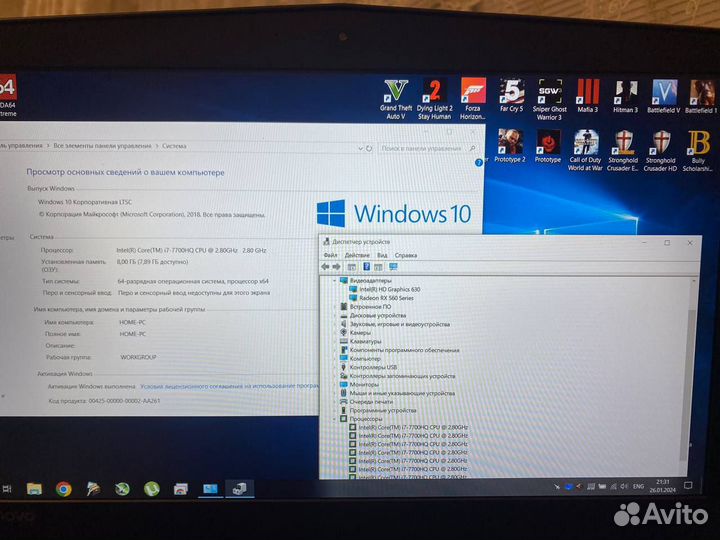The width and height of the screenshot is (720, 540).
Task: Expand the Контроллеры USB category
Action: pos(334,367)
